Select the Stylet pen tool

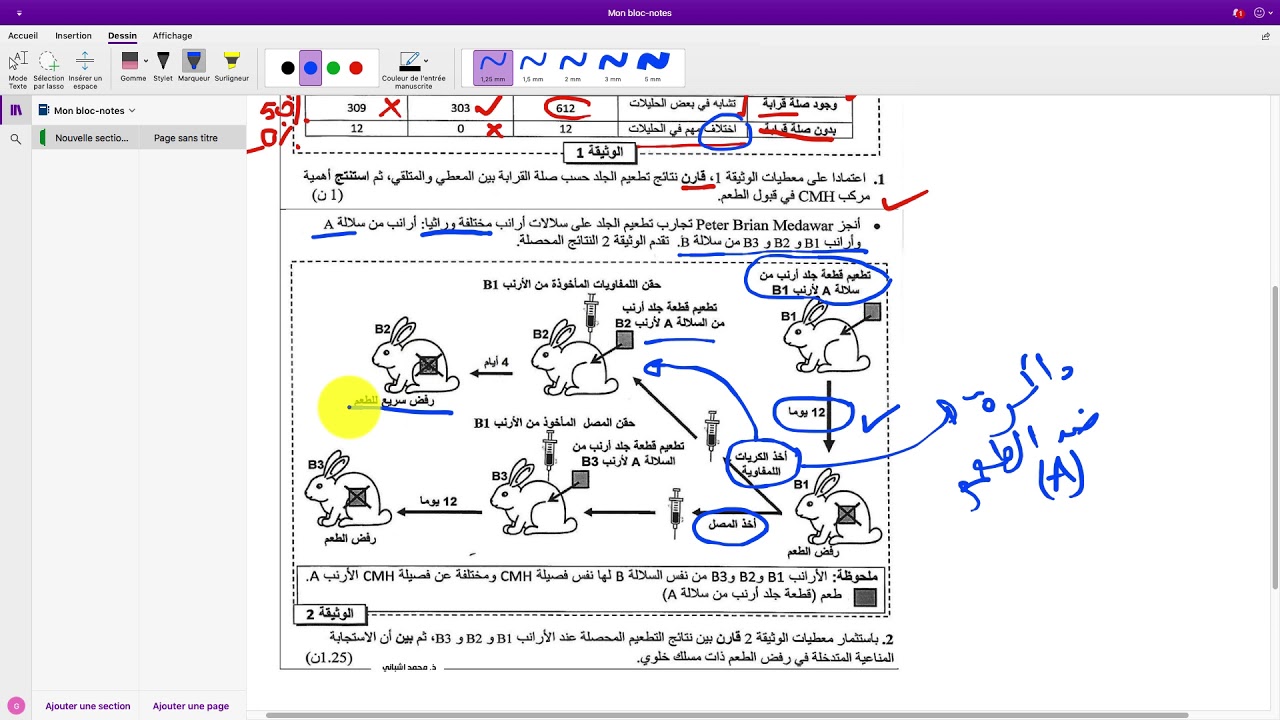[163, 67]
